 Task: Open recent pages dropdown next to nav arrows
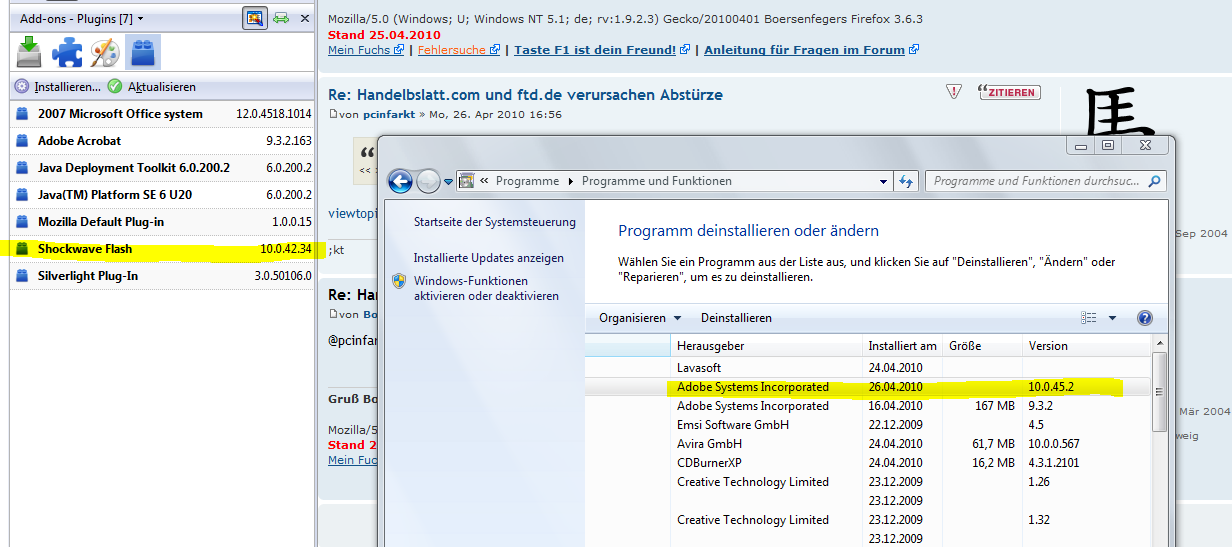tap(449, 182)
